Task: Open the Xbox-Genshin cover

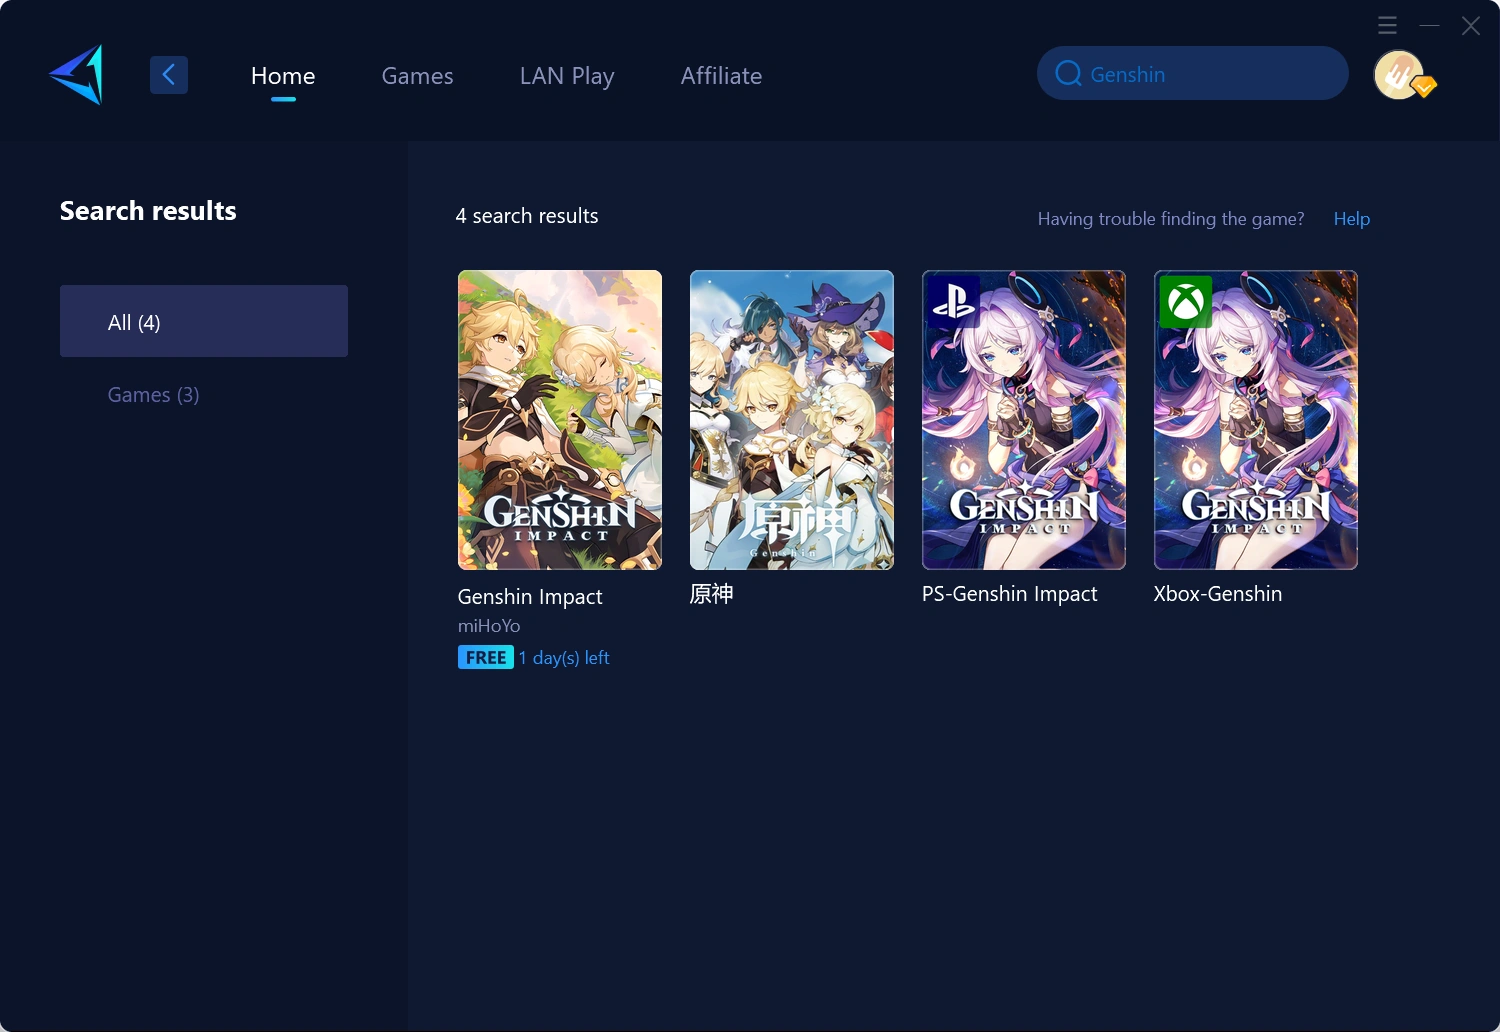Action: [x=1256, y=420]
